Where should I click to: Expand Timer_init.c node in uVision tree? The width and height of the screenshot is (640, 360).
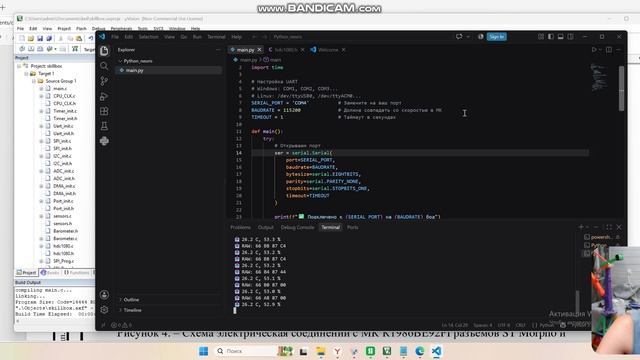(x=41, y=111)
